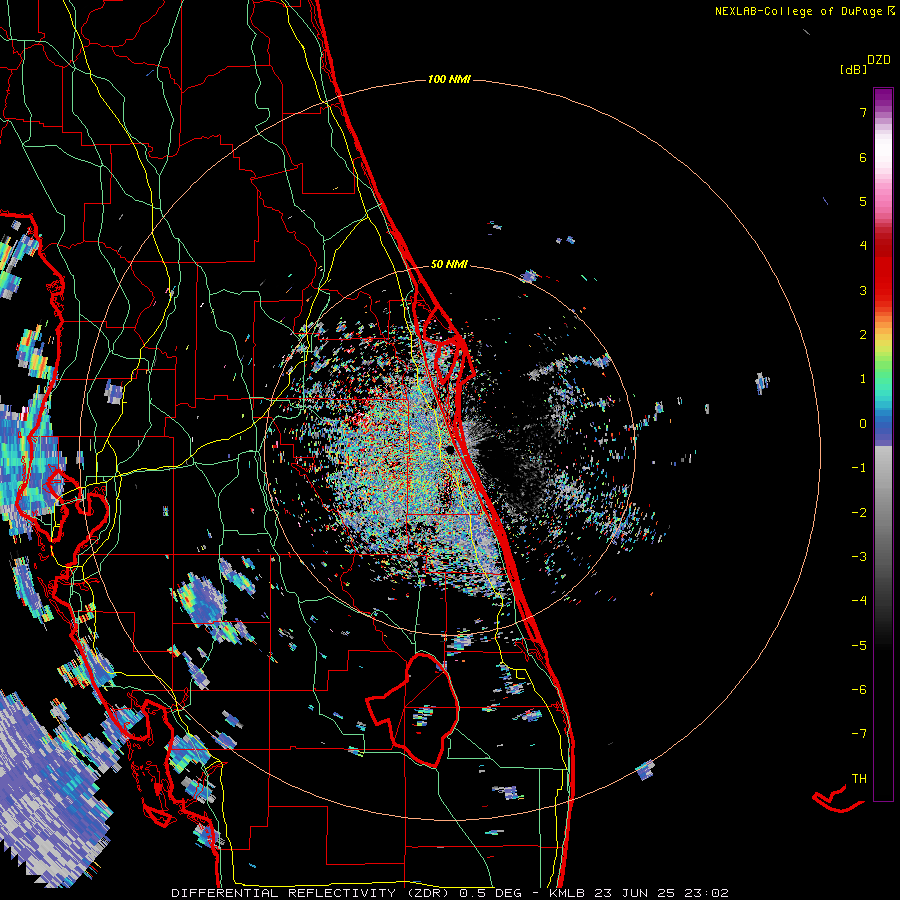900x900 pixels.
Task: Click the 1 value on the color scale
Action: 863,379
